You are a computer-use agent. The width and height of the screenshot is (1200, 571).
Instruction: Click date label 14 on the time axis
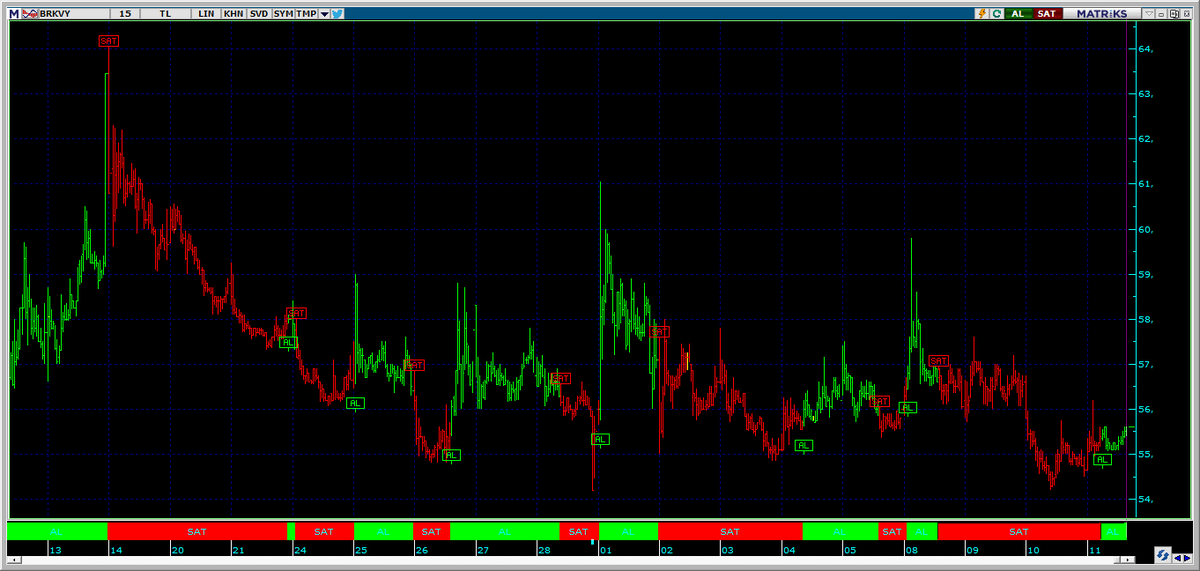tap(117, 550)
